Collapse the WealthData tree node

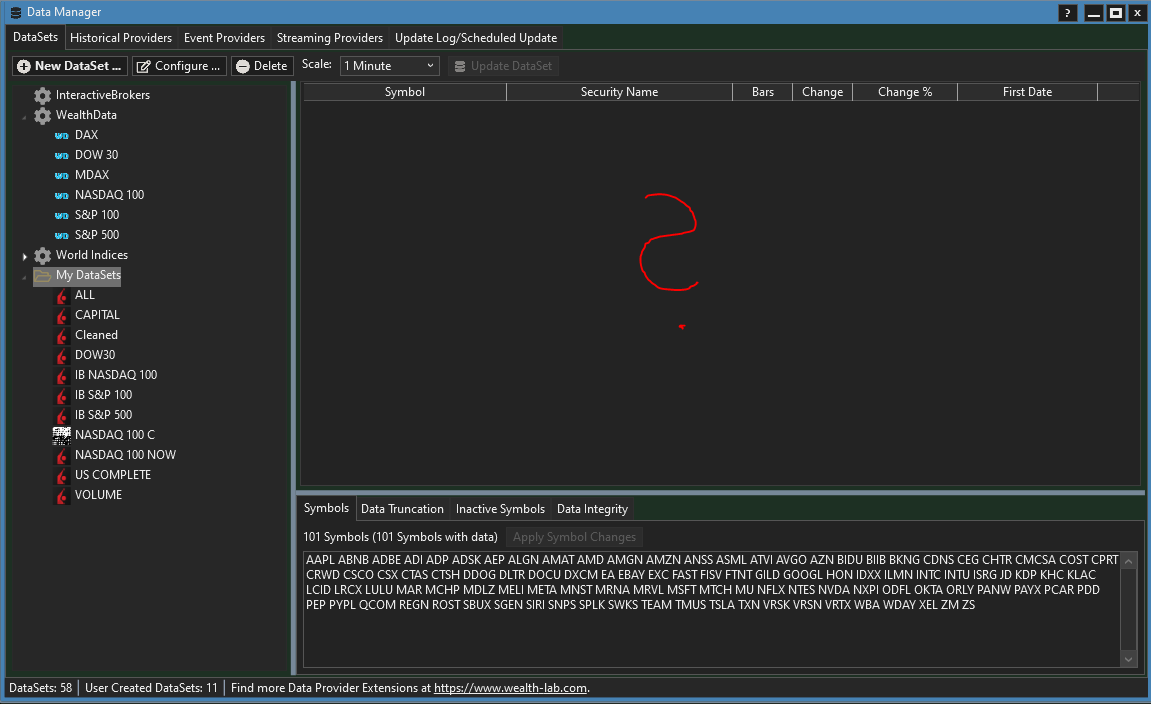coord(24,116)
